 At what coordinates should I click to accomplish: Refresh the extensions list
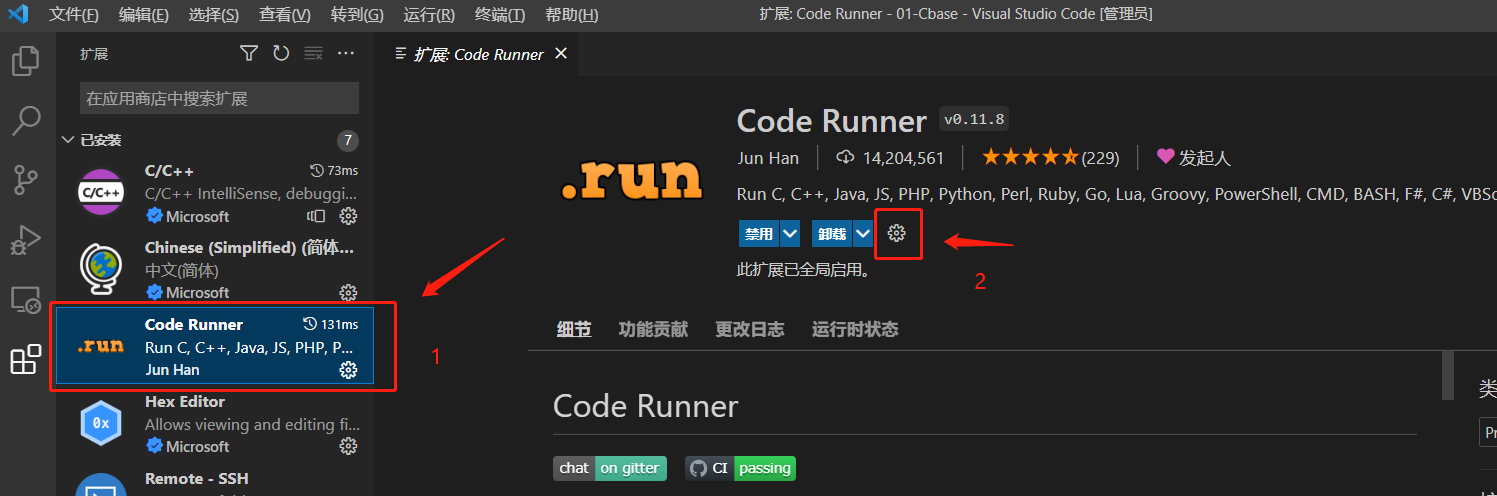point(281,53)
